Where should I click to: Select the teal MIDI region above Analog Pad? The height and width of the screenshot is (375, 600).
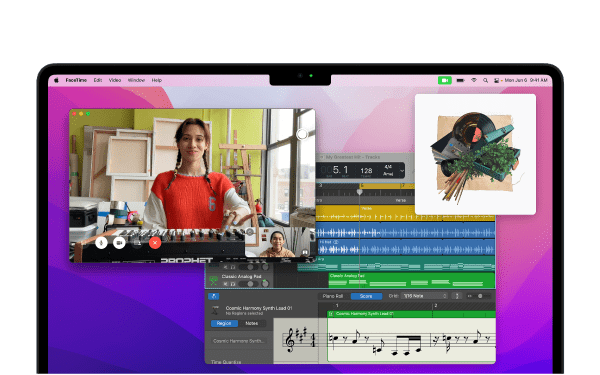(x=396, y=264)
